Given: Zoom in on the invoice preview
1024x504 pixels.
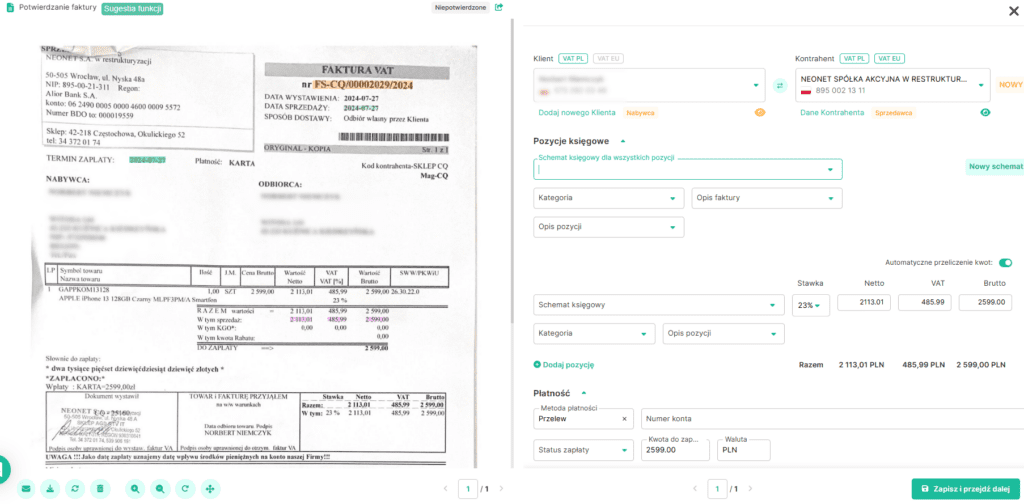Looking at the screenshot, I should (135, 489).
